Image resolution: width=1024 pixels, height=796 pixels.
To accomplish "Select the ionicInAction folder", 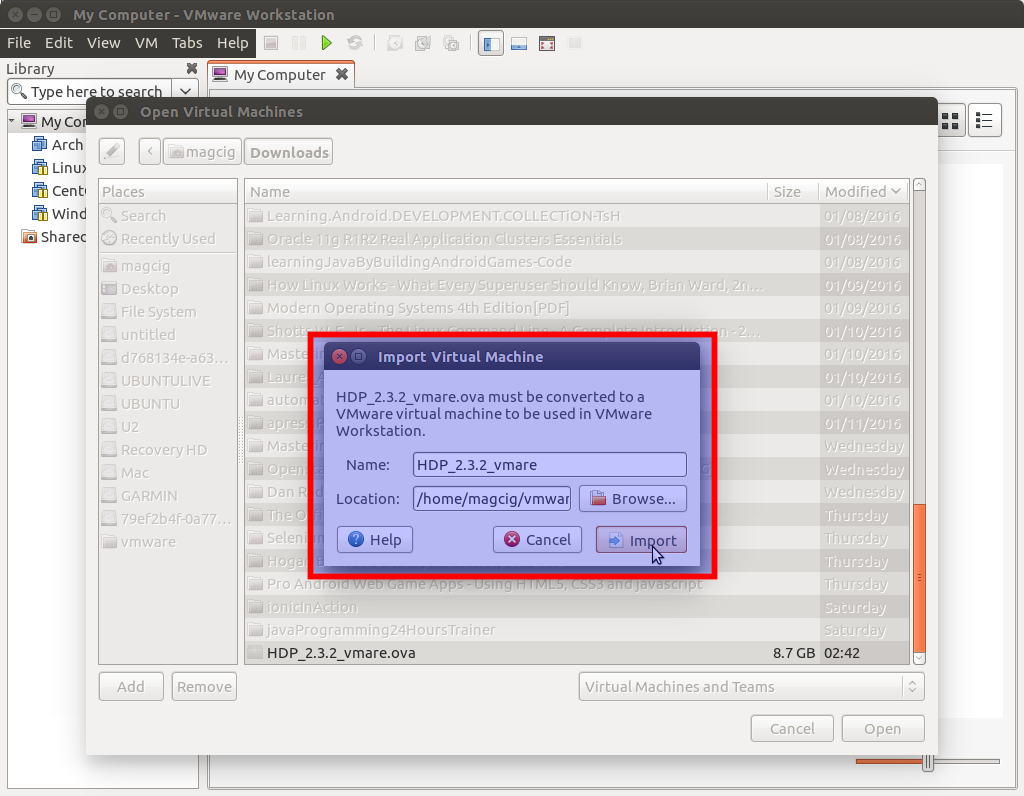I will (x=577, y=607).
